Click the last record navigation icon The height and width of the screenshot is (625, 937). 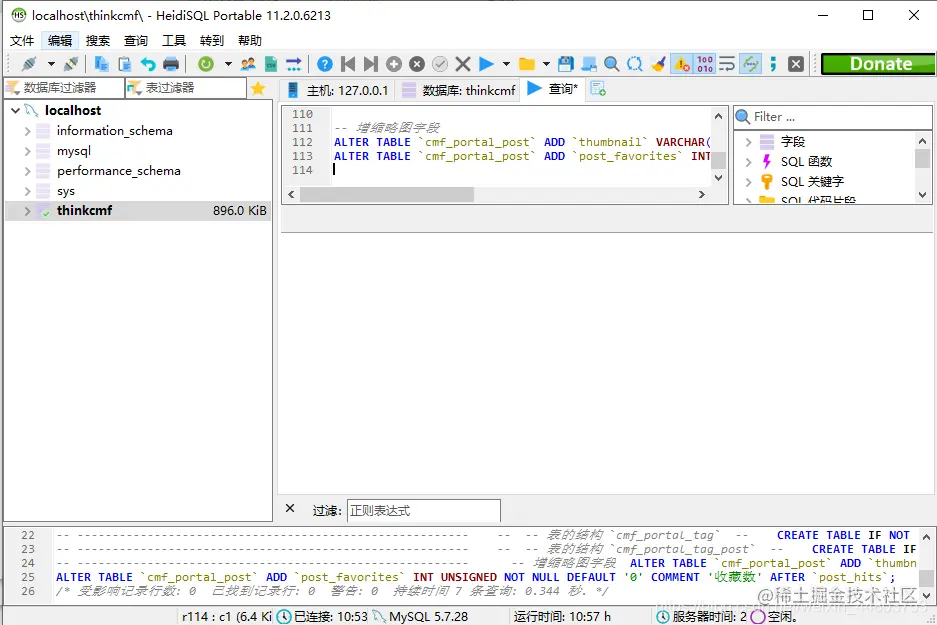click(370, 63)
